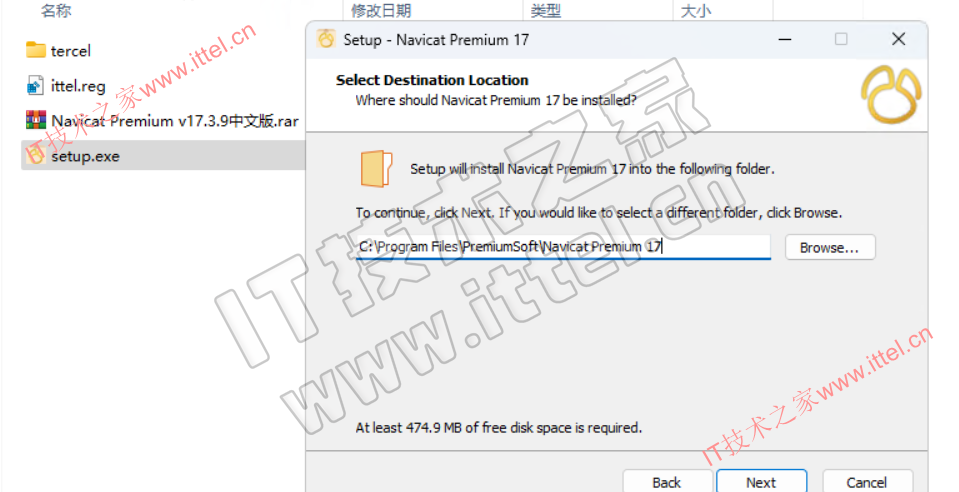The image size is (959, 492).
Task: Click the large Navicat logo in the header
Action: point(891,96)
